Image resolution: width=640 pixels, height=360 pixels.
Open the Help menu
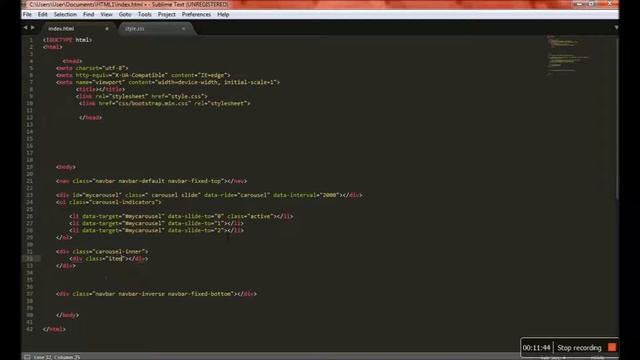[x=223, y=14]
